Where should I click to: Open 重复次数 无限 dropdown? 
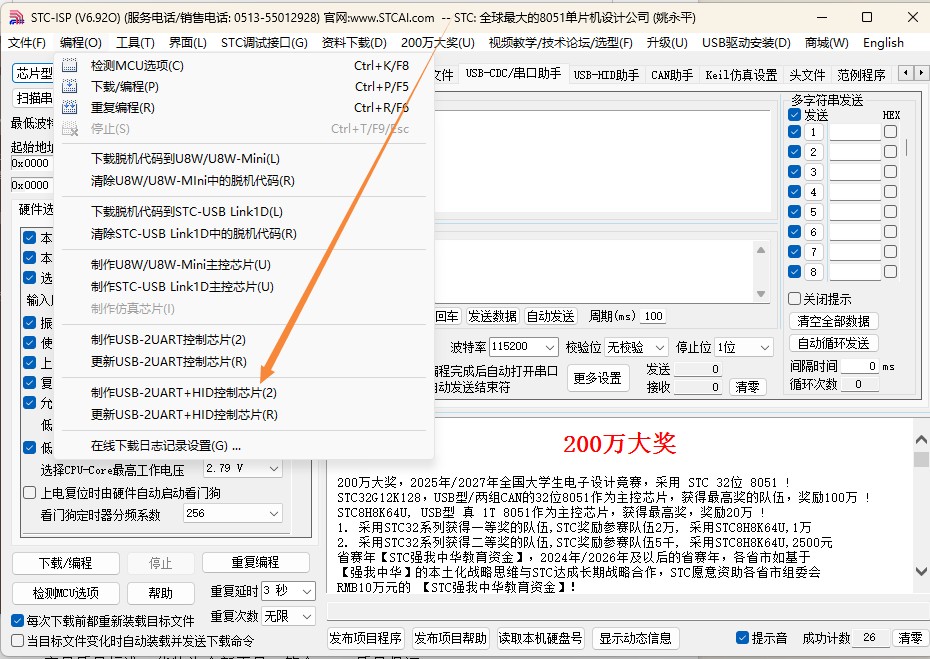(x=288, y=616)
